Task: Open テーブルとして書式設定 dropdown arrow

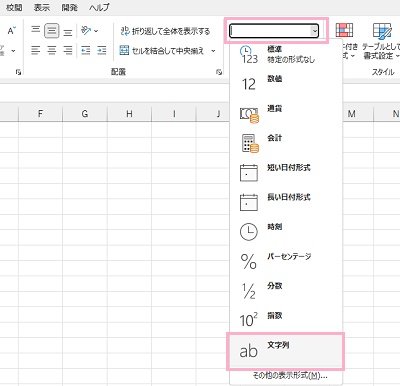Action: click(x=398, y=56)
